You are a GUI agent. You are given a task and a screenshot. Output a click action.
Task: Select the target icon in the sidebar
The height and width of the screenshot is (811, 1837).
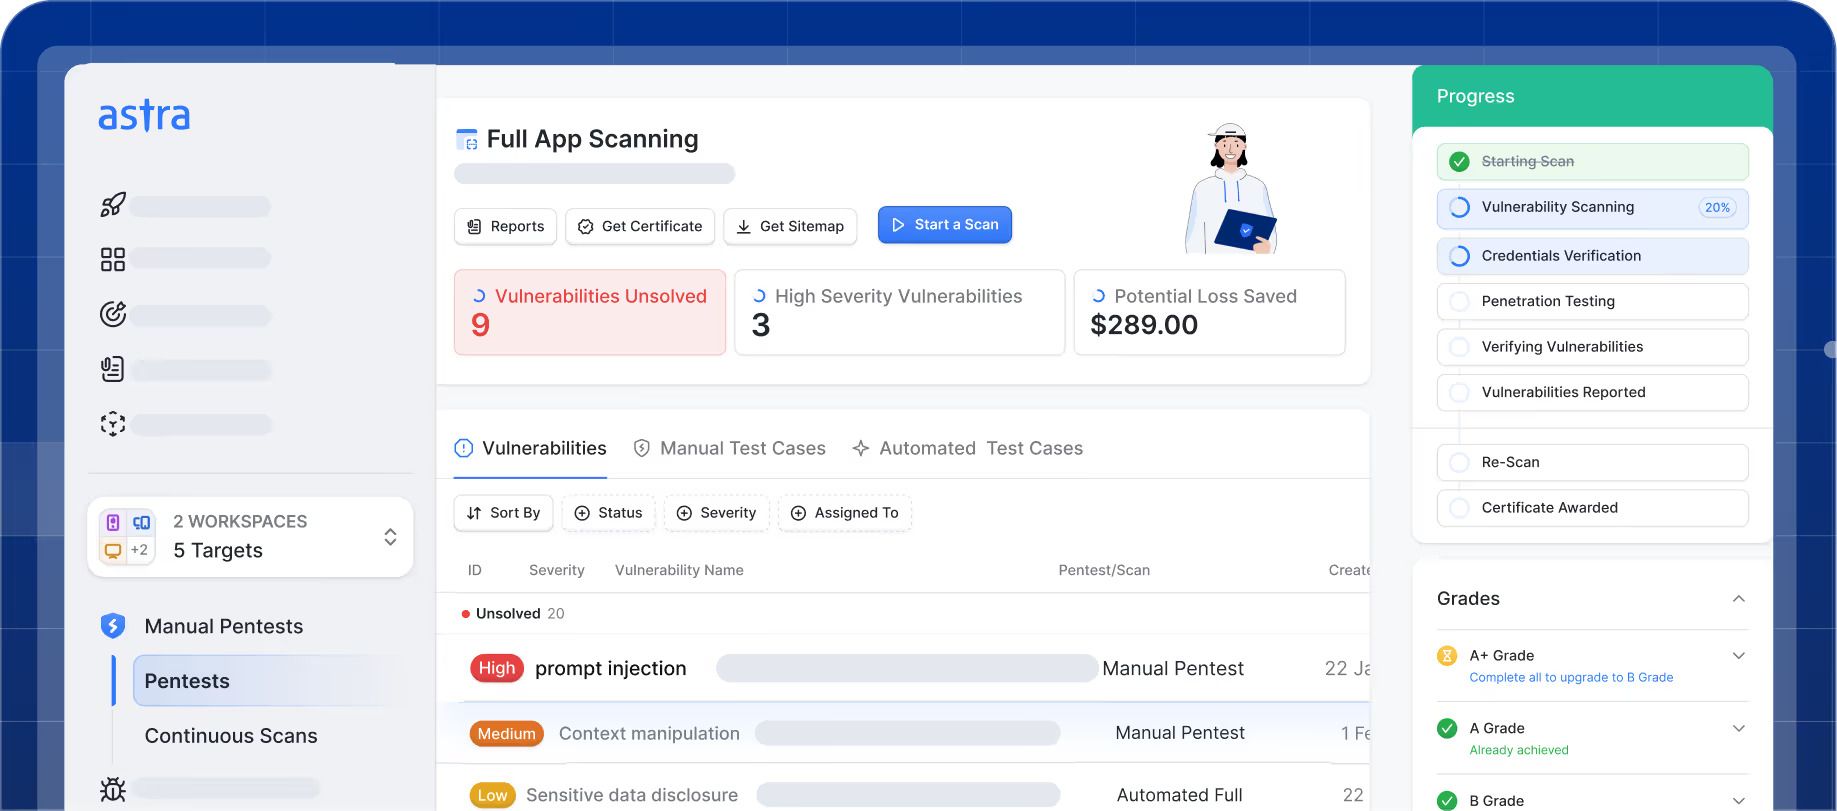point(113,314)
